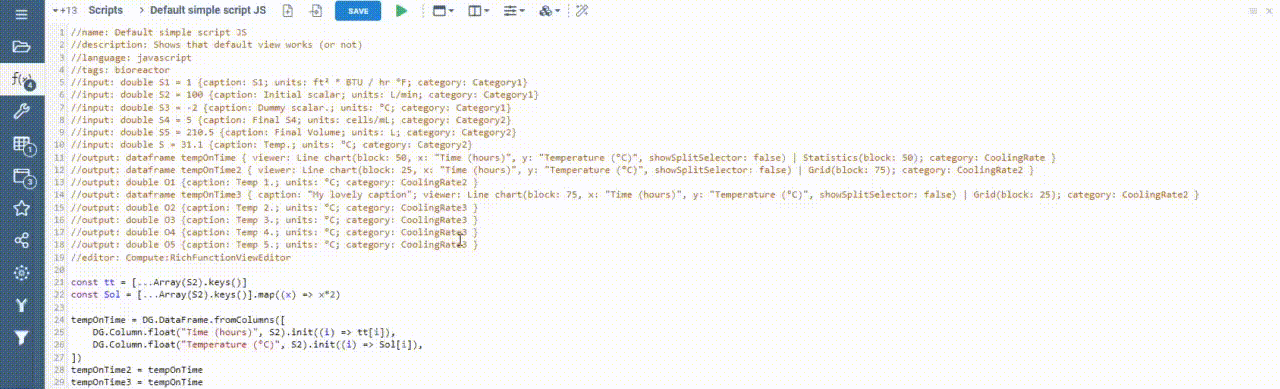Viewport: 1280px width, 389px height.
Task: Click the '//input: double S2 = 100' code line
Action: click(305, 95)
